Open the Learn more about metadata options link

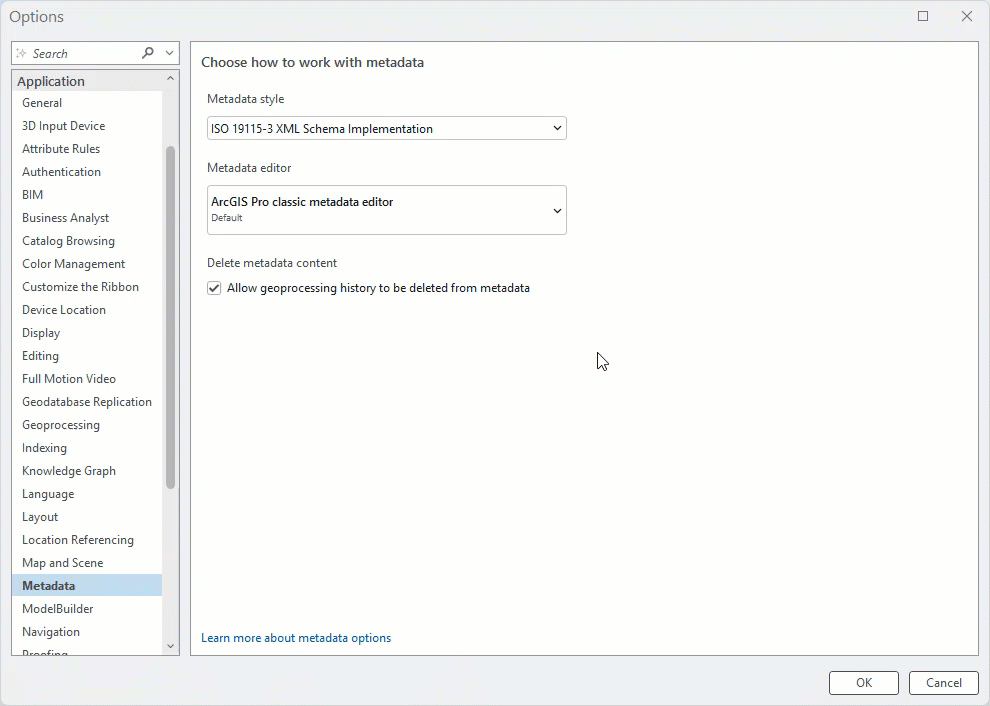coord(296,637)
